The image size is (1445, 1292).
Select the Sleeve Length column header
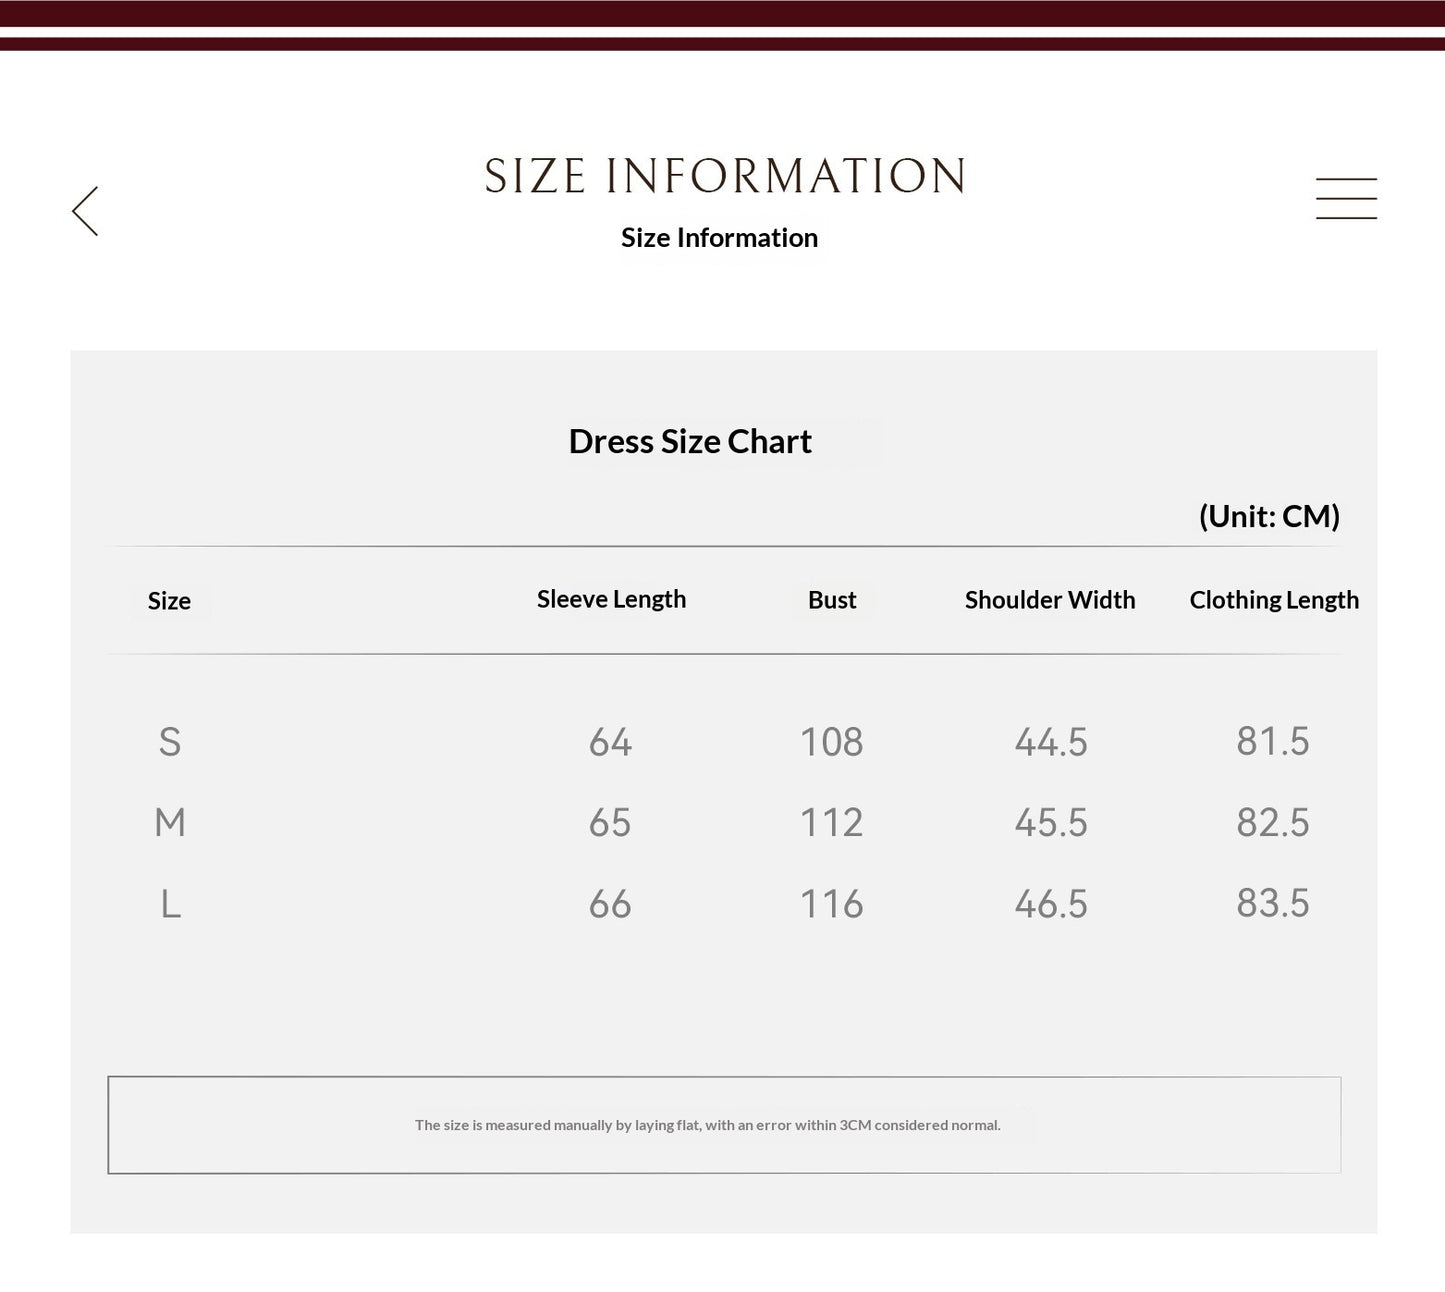coord(611,599)
